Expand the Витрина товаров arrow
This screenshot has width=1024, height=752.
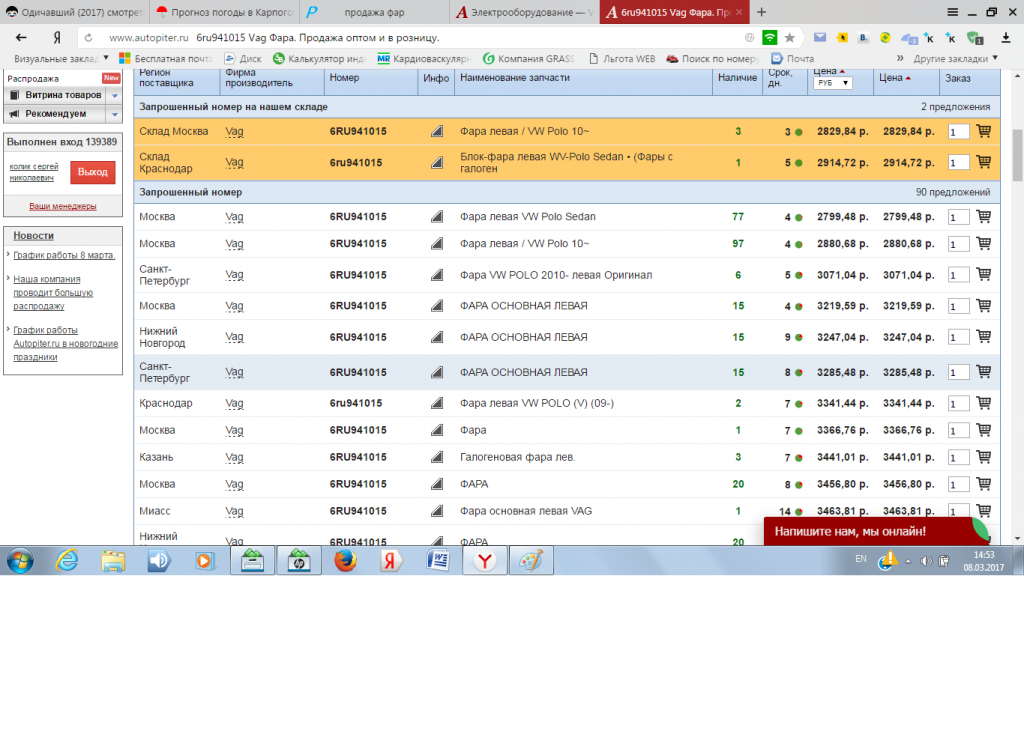tap(115, 95)
